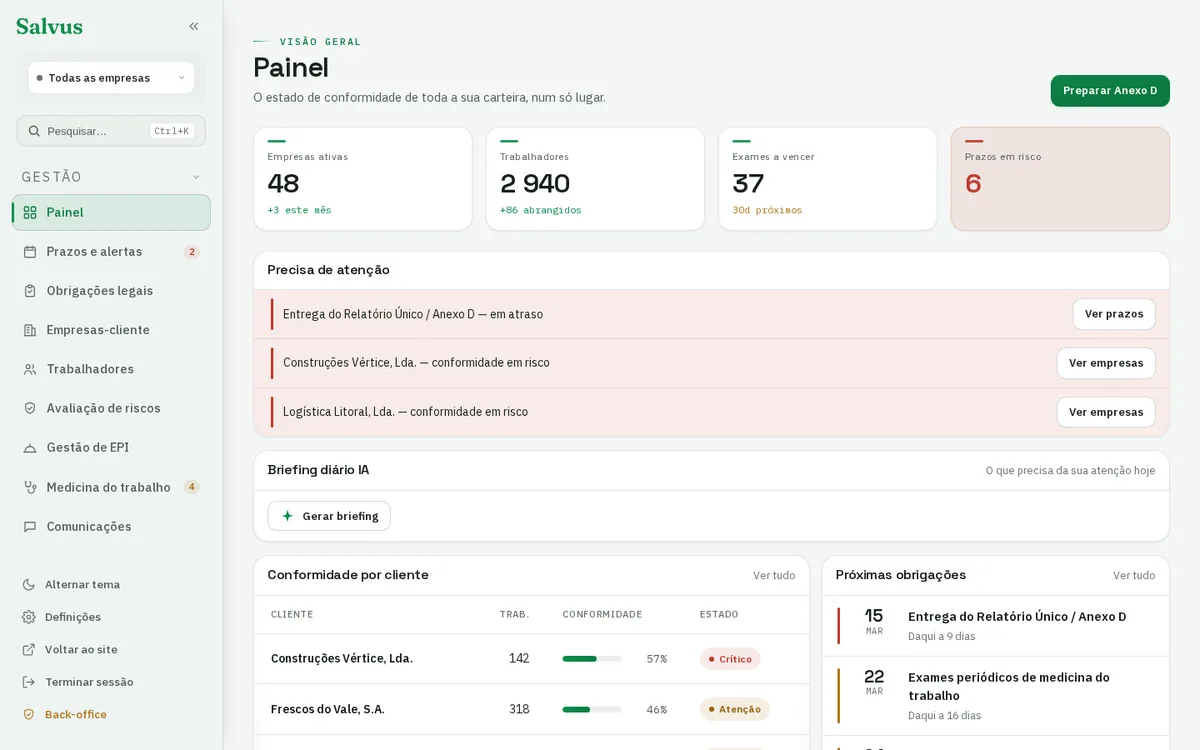Screen dimensions: 1200x750
Task: Click the Empresas-cliente building icon
Action: [30, 330]
